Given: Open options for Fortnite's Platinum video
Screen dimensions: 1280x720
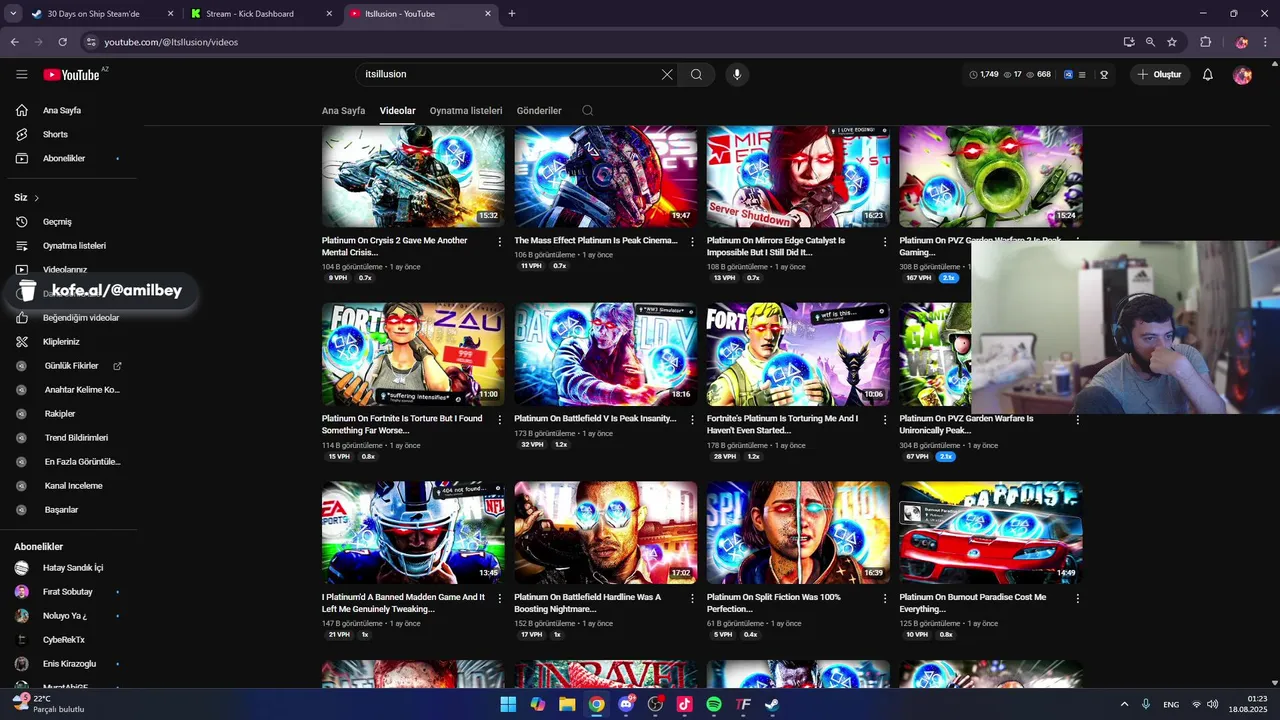Looking at the screenshot, I should [885, 419].
